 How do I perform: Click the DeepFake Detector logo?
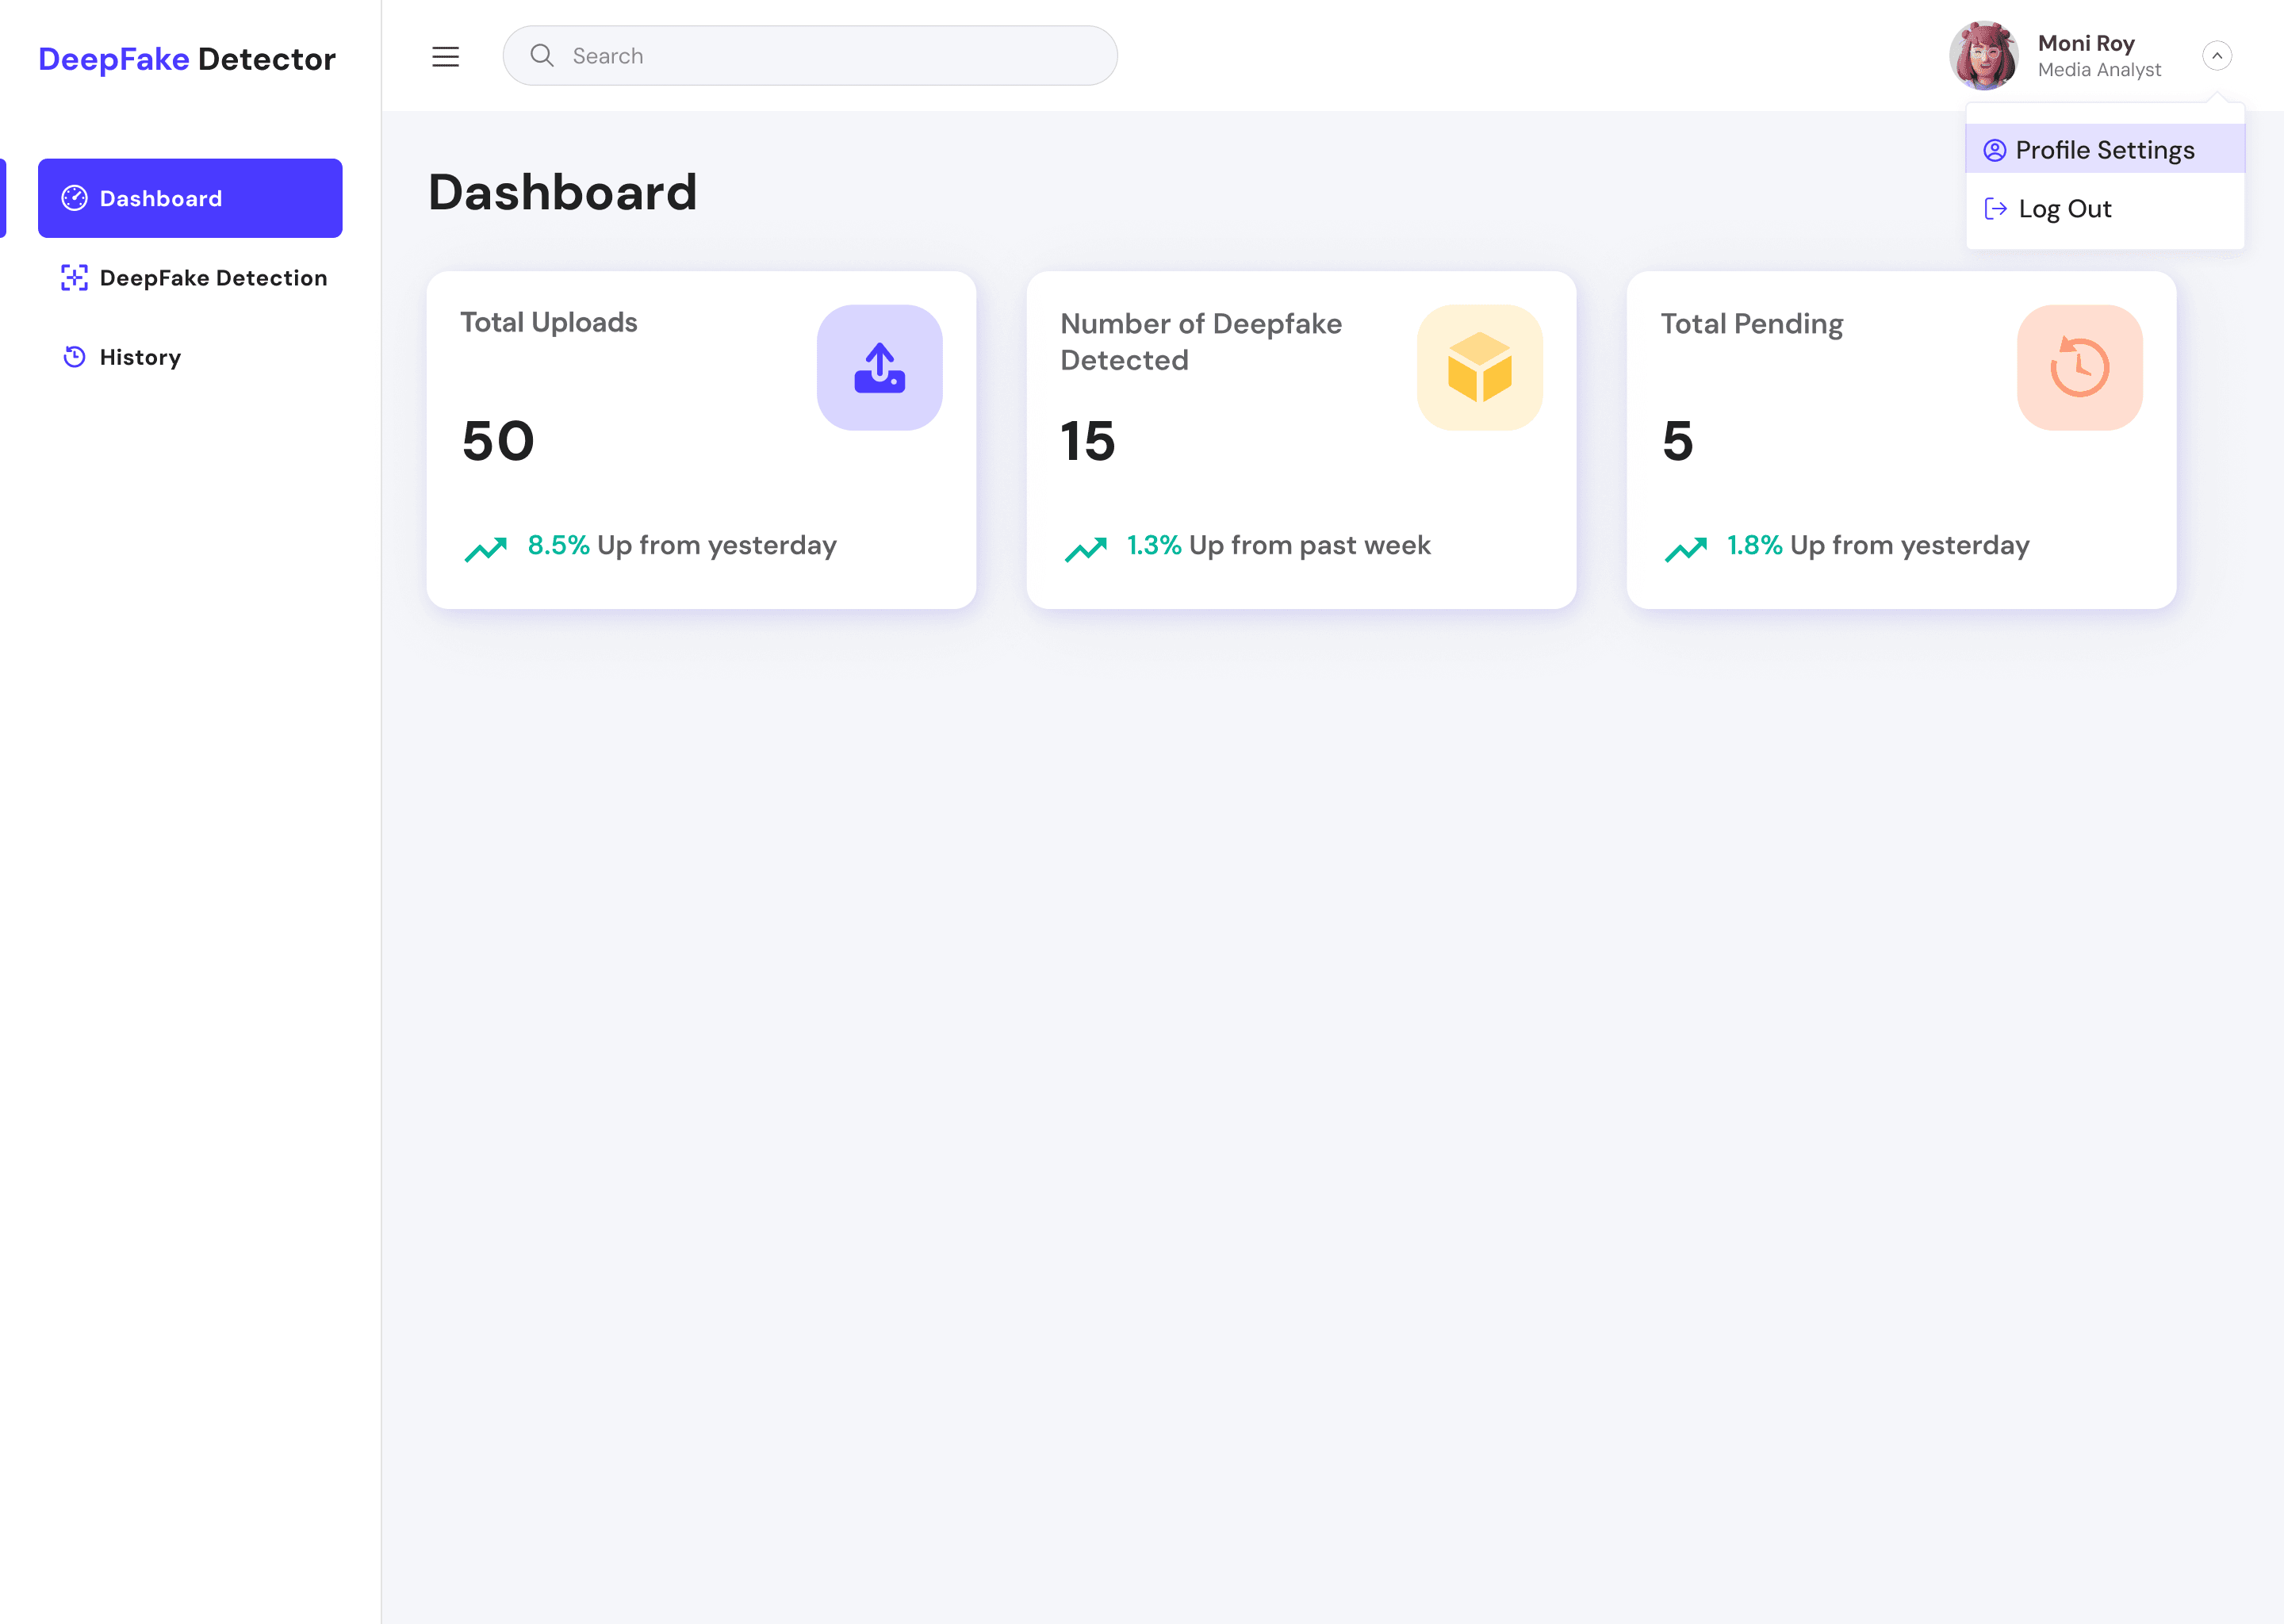coord(187,59)
